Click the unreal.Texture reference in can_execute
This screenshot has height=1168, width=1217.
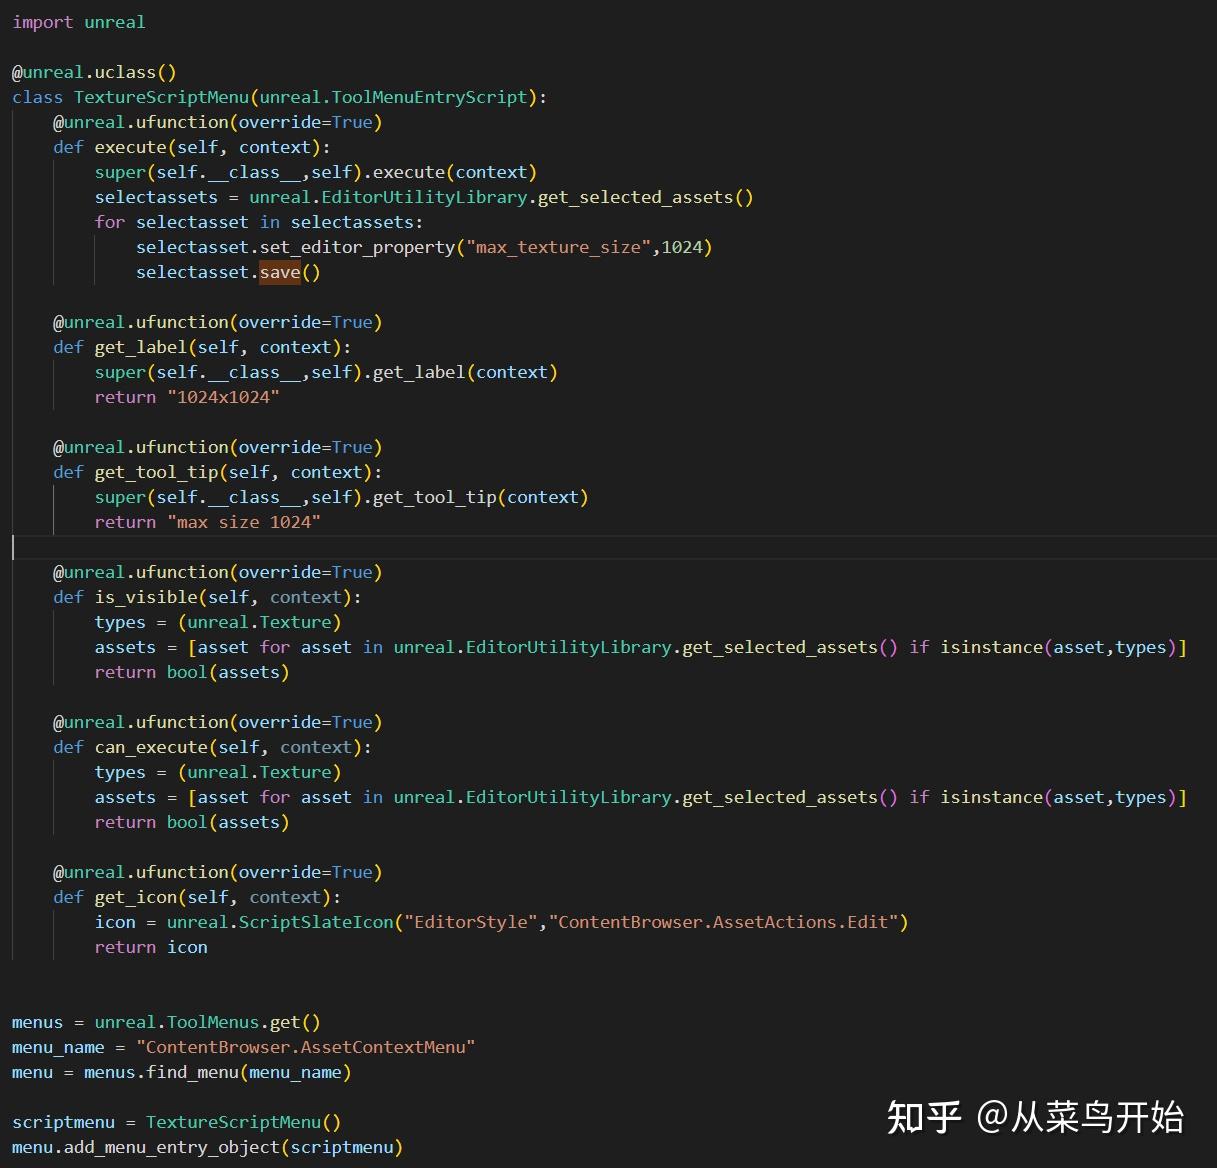pyautogui.click(x=258, y=771)
